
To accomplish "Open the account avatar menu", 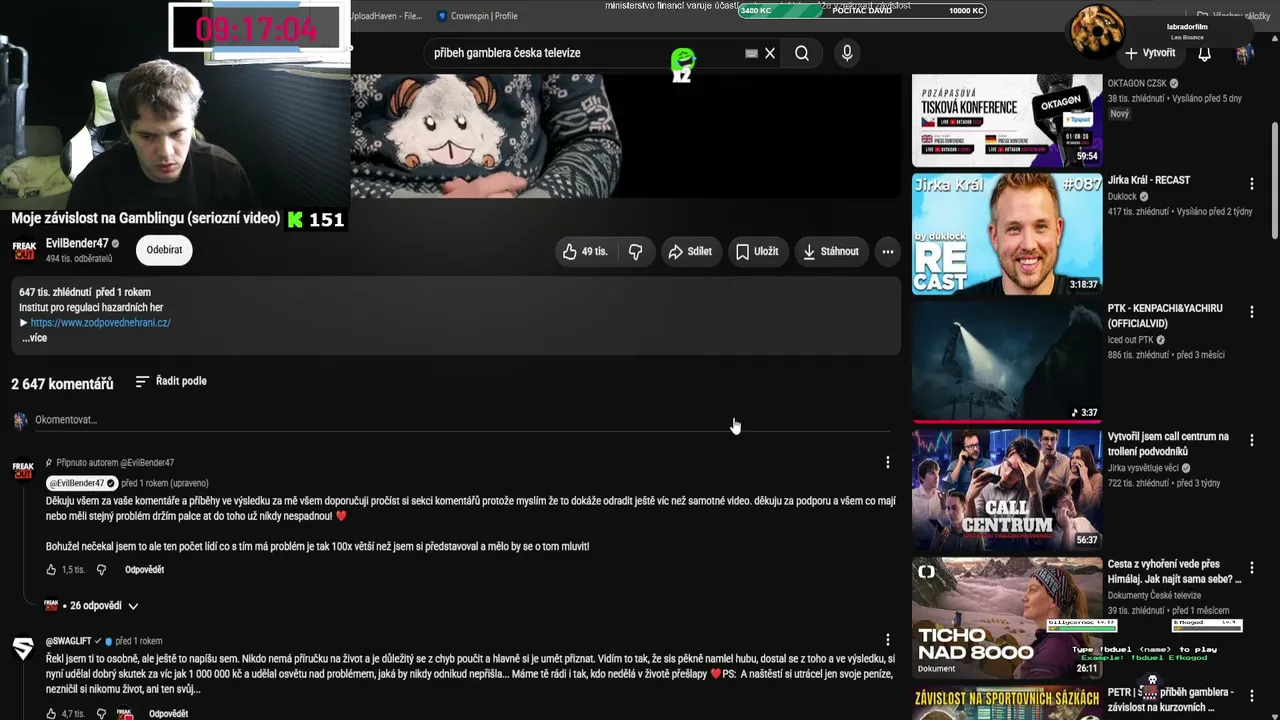I will click(1244, 53).
